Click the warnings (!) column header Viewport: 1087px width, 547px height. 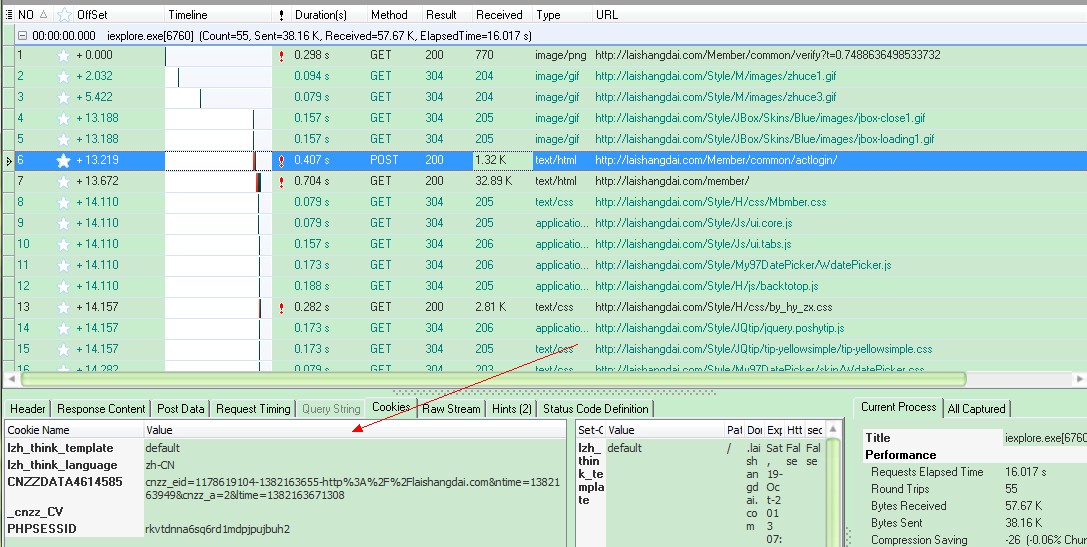pos(281,15)
